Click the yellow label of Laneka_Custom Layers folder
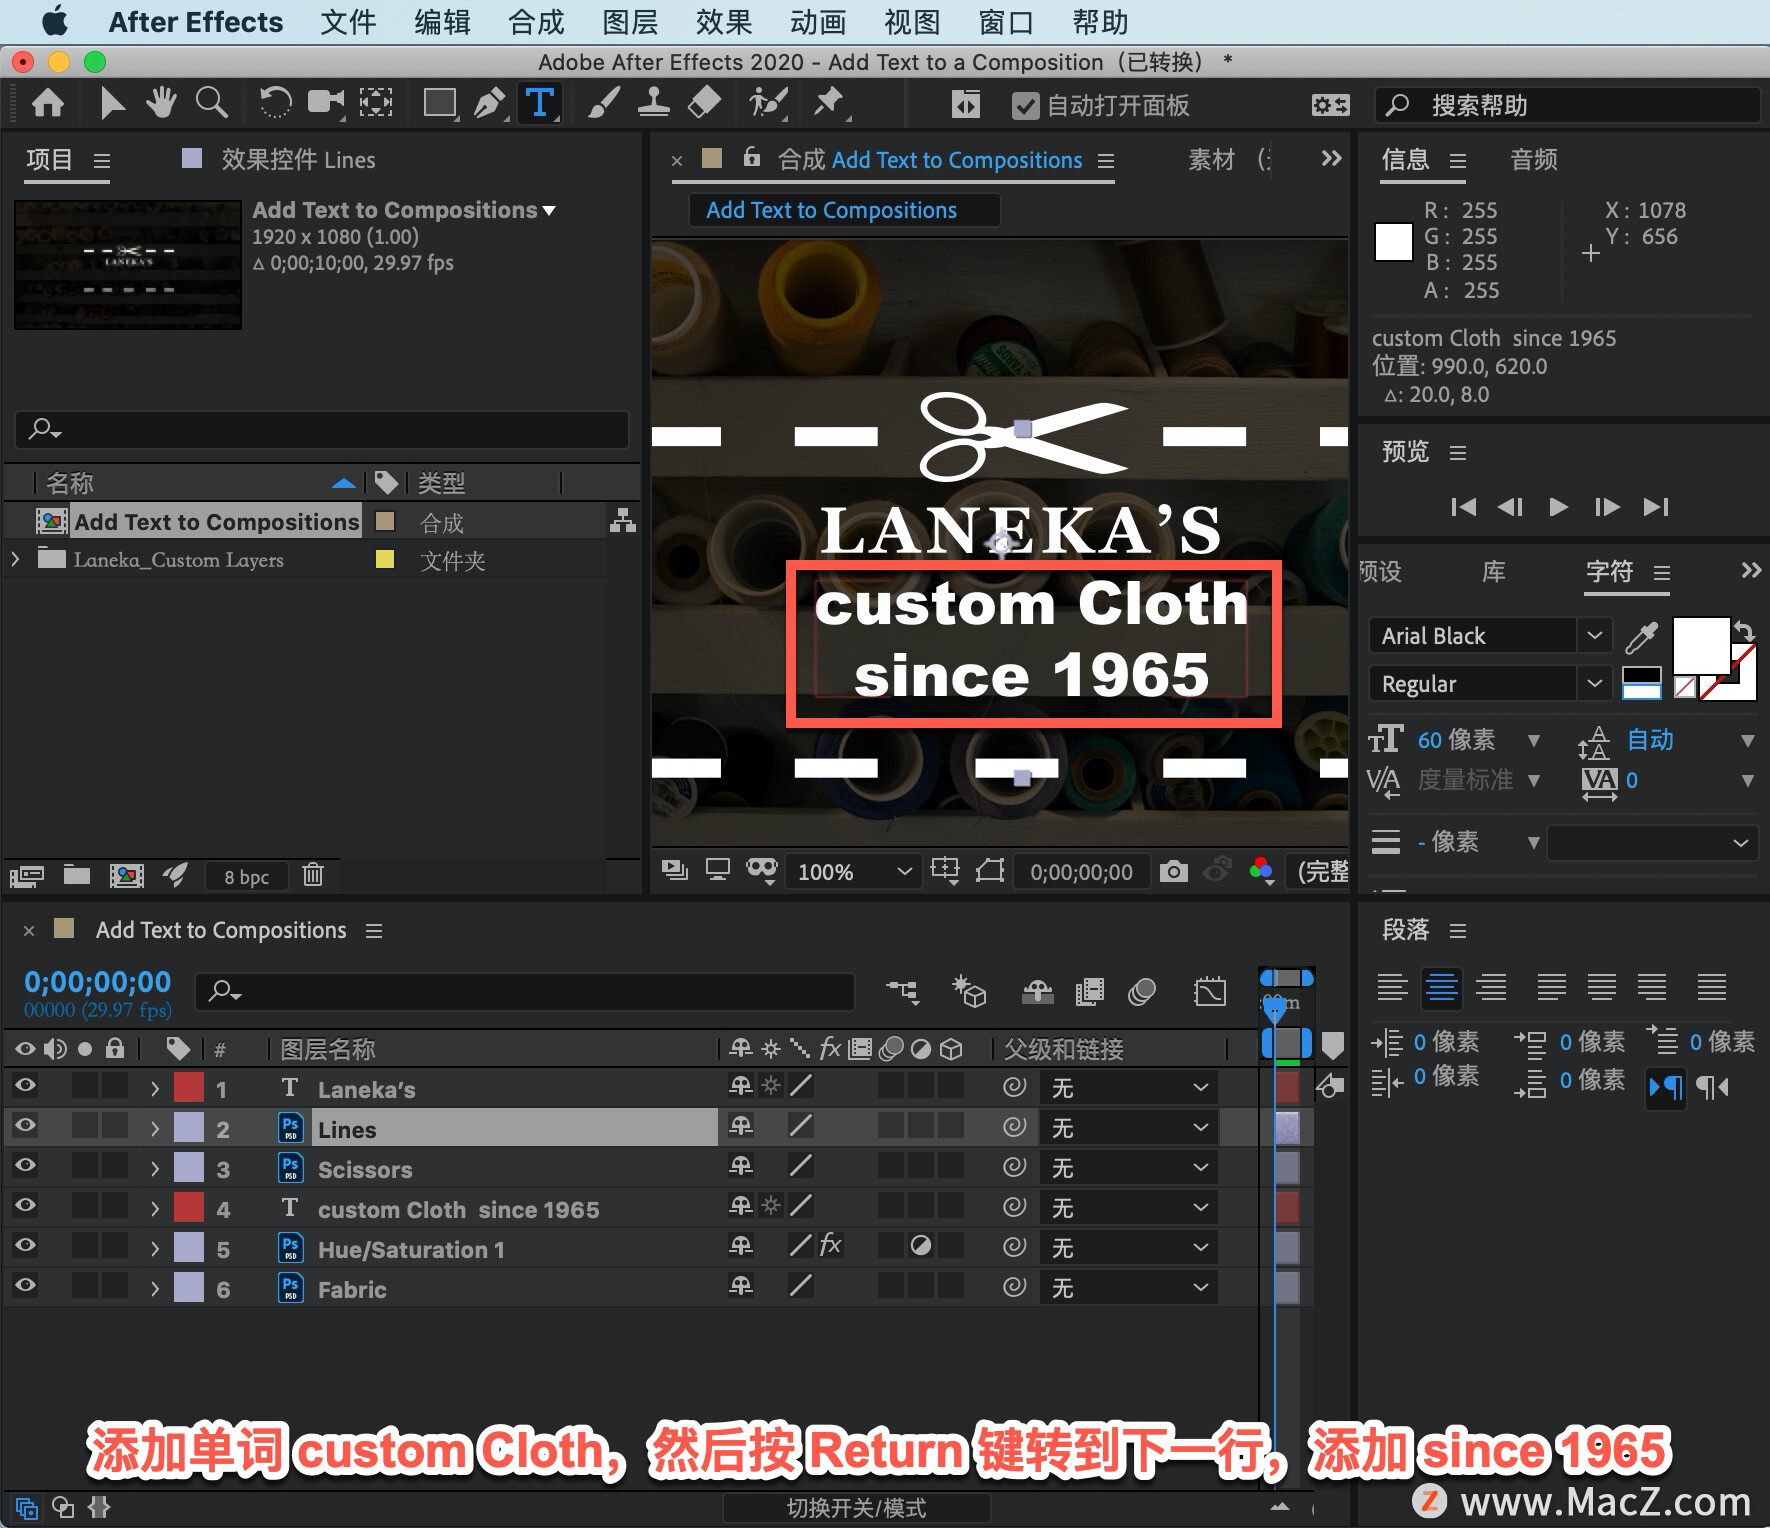The height and width of the screenshot is (1528, 1770). pyautogui.click(x=385, y=559)
